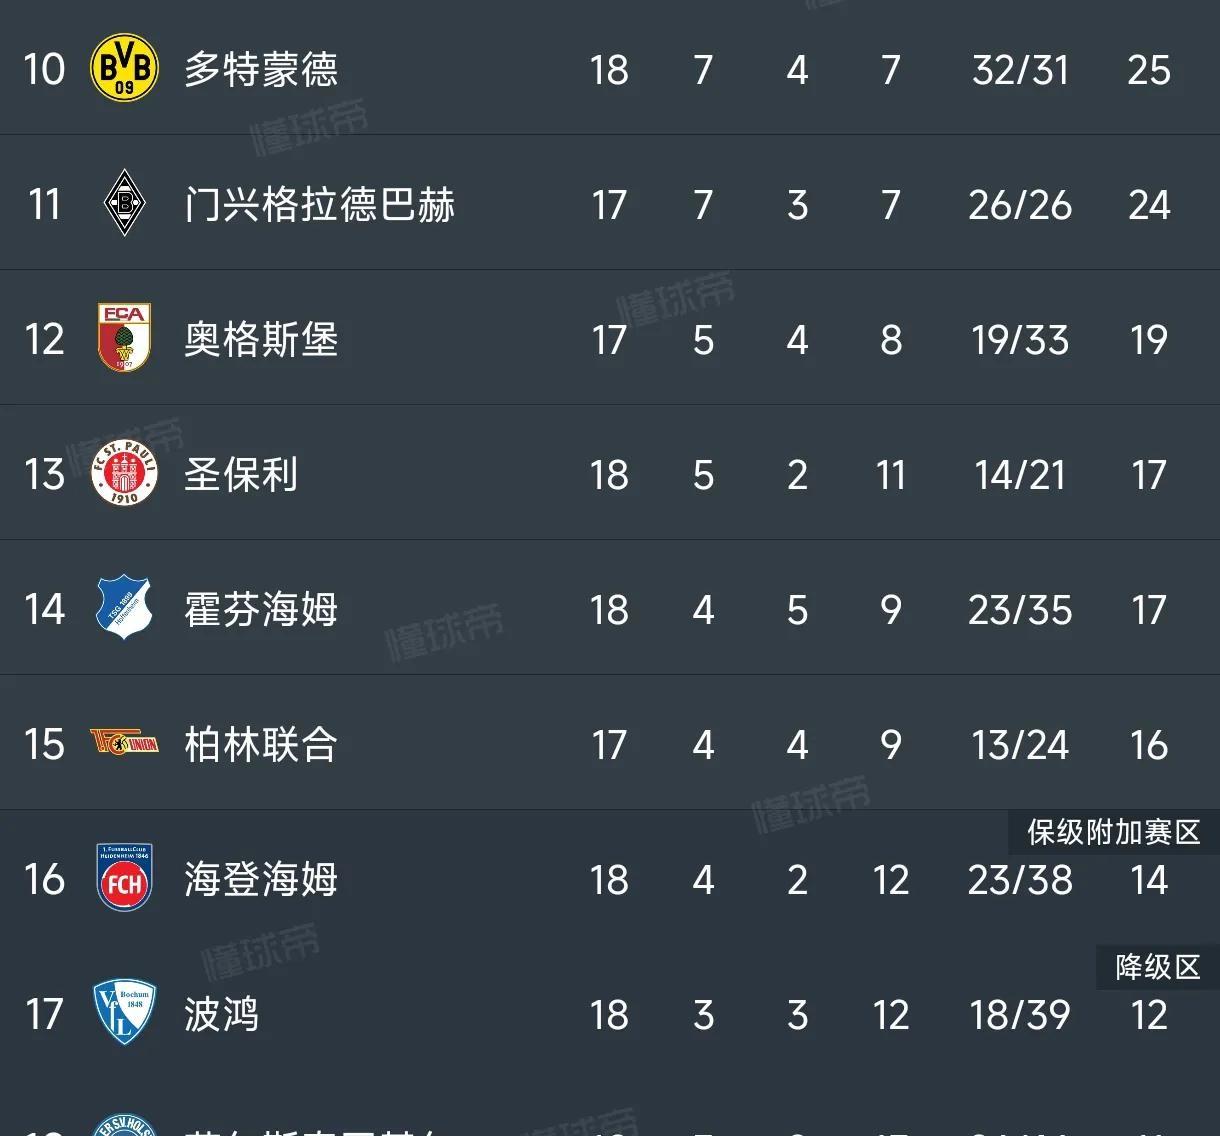Select the 保级附加赛区 label
Image resolution: width=1220 pixels, height=1136 pixels.
1114,833
